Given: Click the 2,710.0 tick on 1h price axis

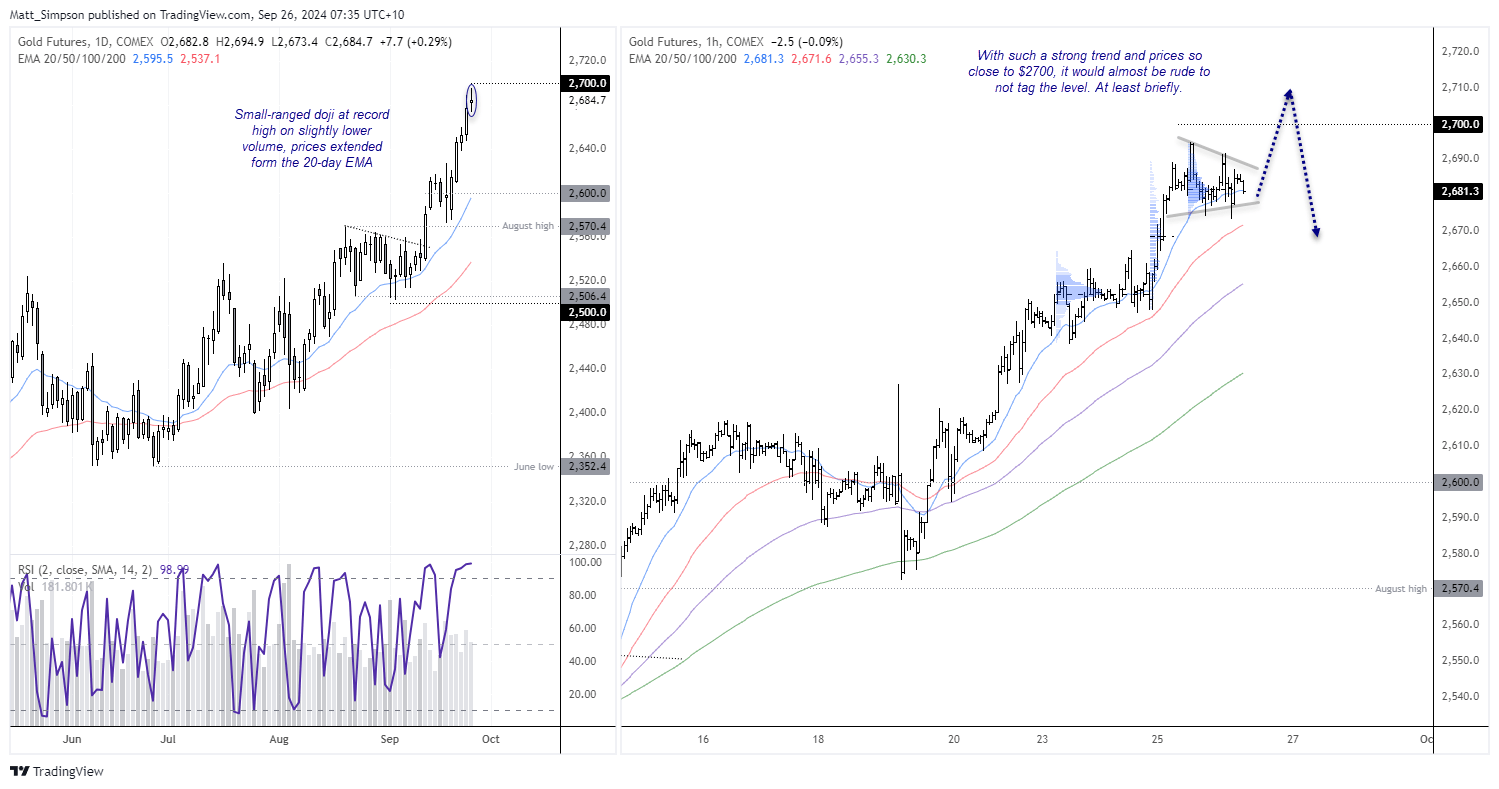Looking at the screenshot, I should coord(1462,87).
